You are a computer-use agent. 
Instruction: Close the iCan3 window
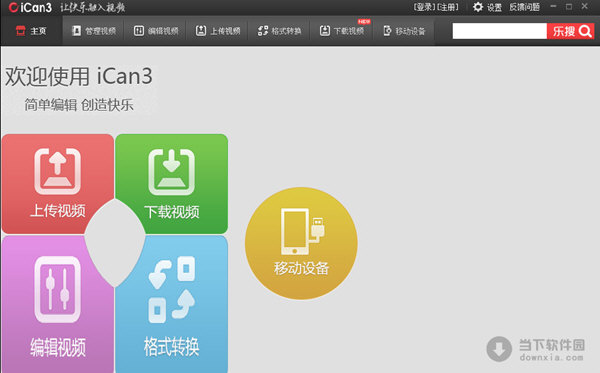(x=585, y=6)
